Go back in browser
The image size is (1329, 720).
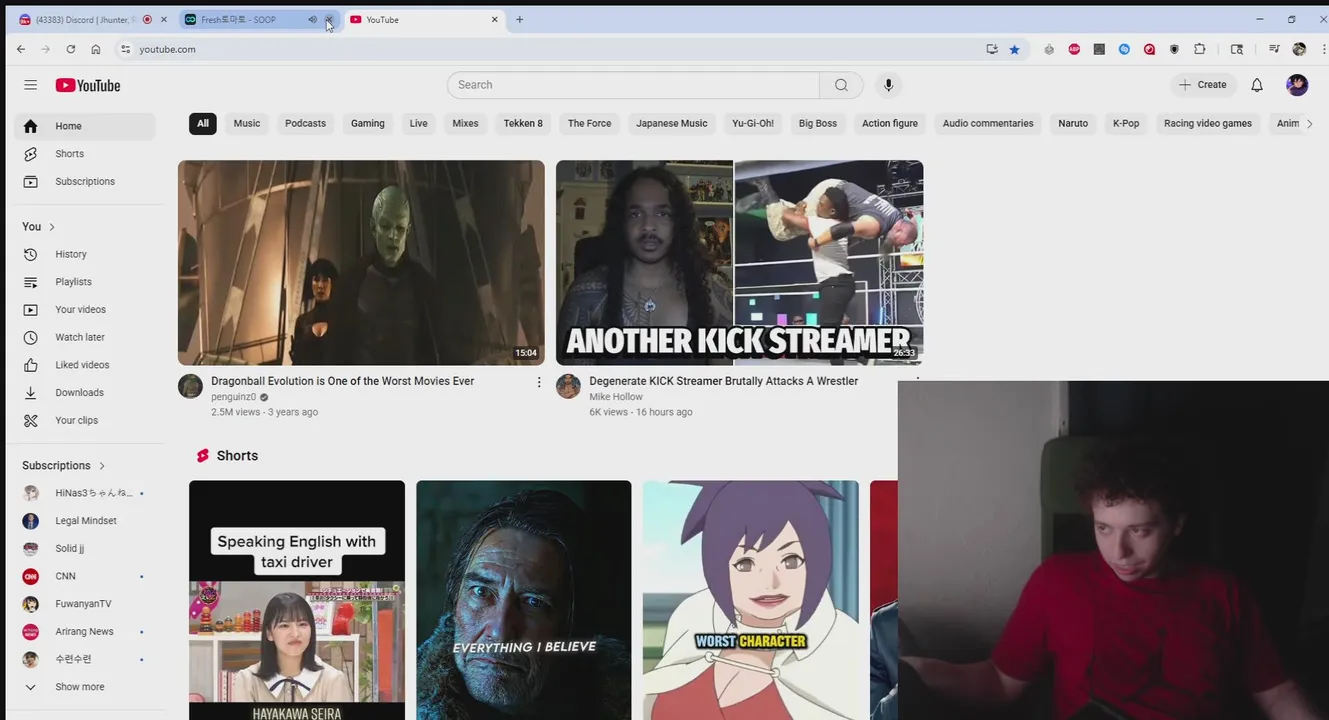click(x=21, y=49)
